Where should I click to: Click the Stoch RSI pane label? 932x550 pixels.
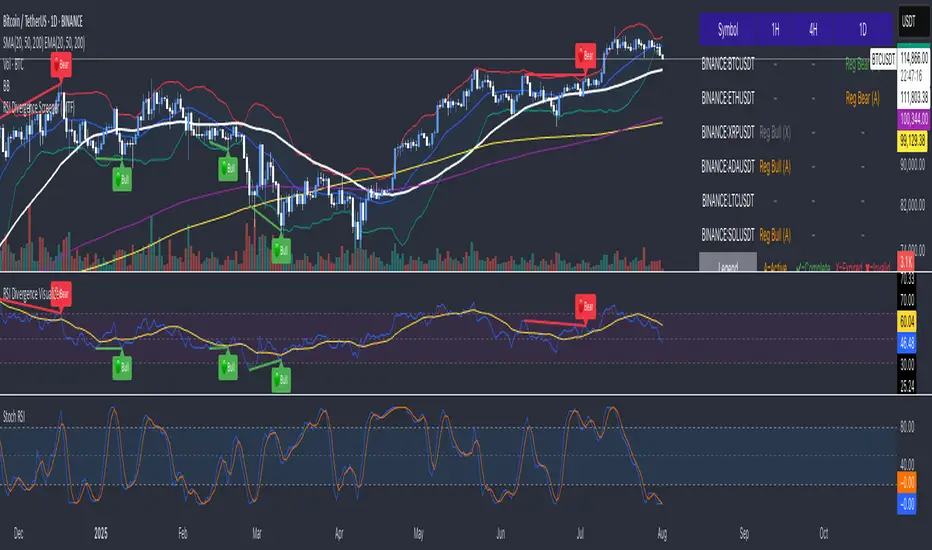(x=14, y=417)
